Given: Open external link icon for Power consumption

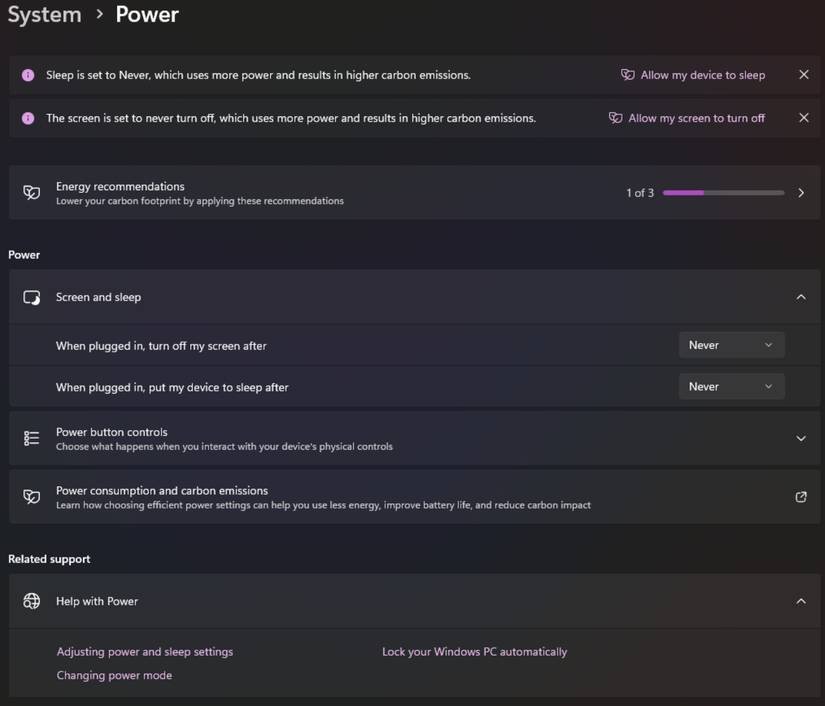Looking at the screenshot, I should 800,497.
